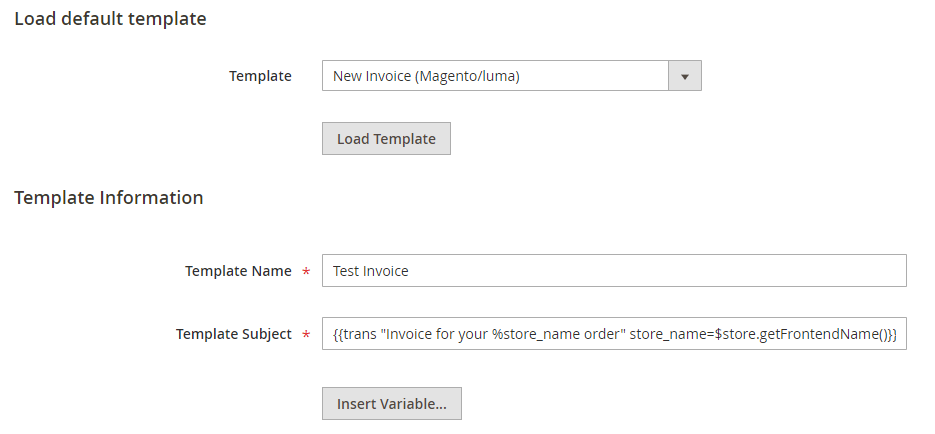Click the Template Name field label
Viewport: 935px width, 434px height.
pyautogui.click(x=238, y=271)
